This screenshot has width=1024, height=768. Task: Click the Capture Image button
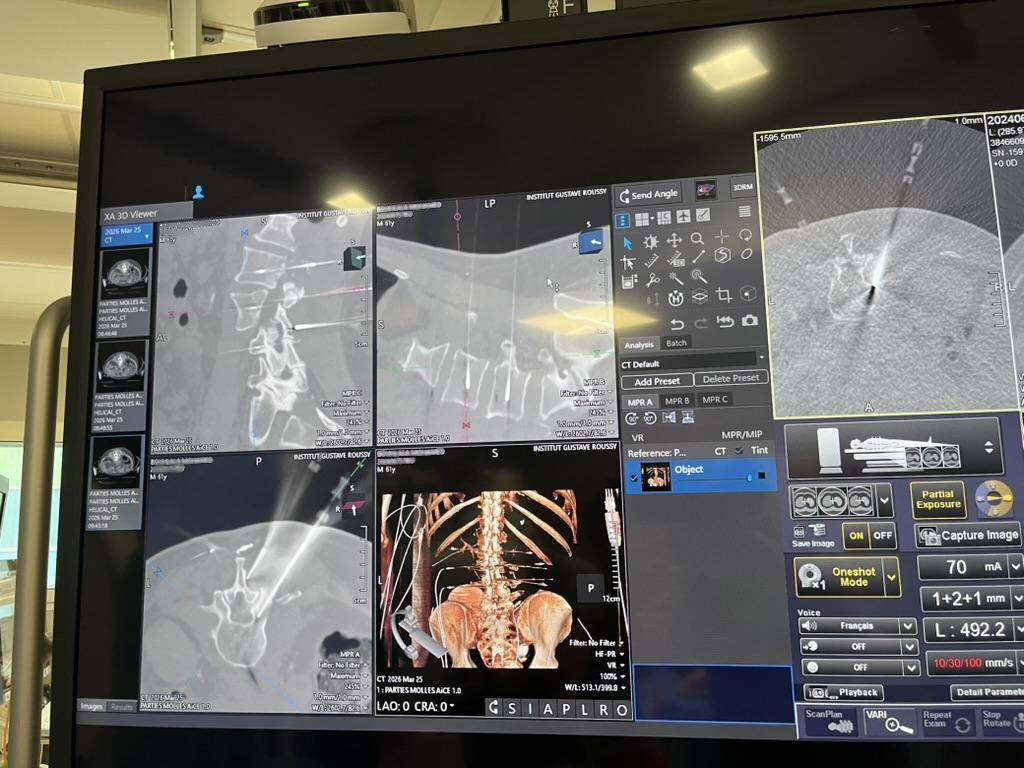968,536
